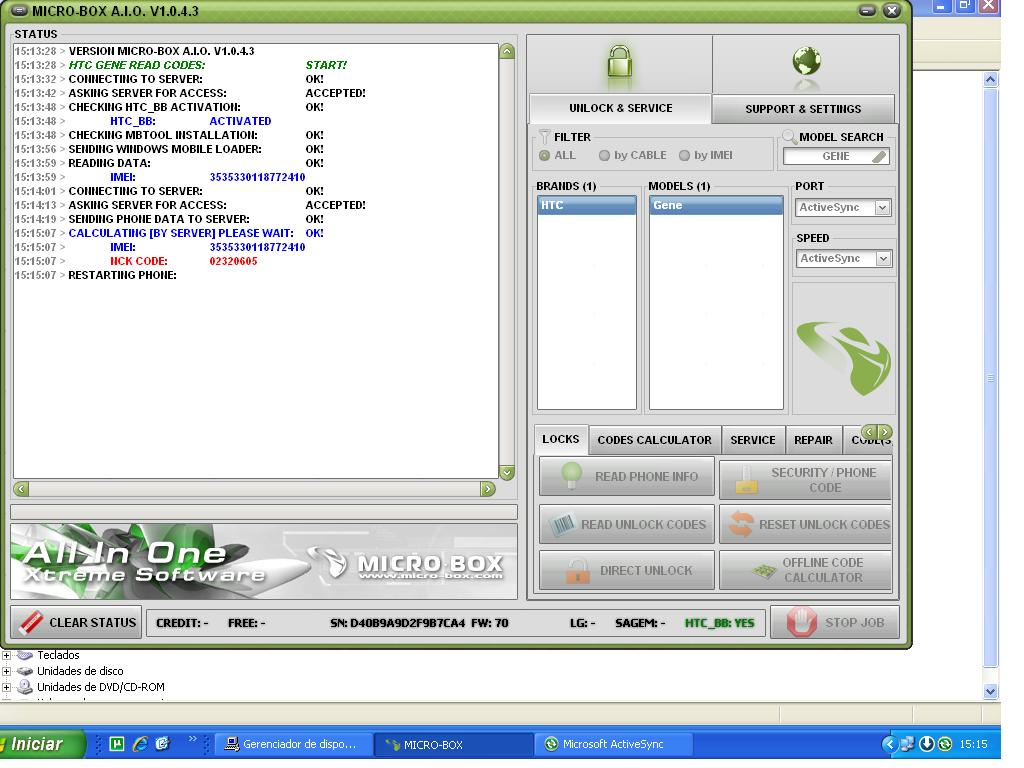Open the LOCKS tab
Viewport: 1024px width, 768px height.
(561, 440)
